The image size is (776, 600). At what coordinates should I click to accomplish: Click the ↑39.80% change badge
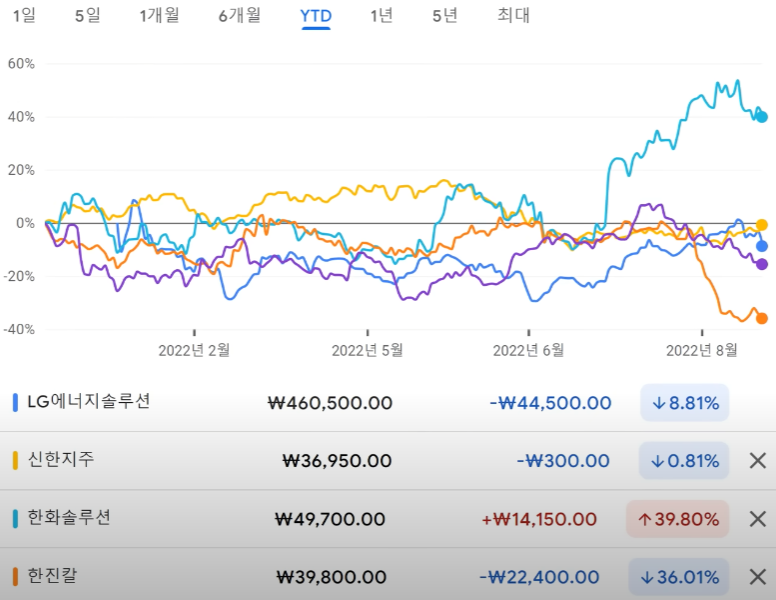point(678,519)
